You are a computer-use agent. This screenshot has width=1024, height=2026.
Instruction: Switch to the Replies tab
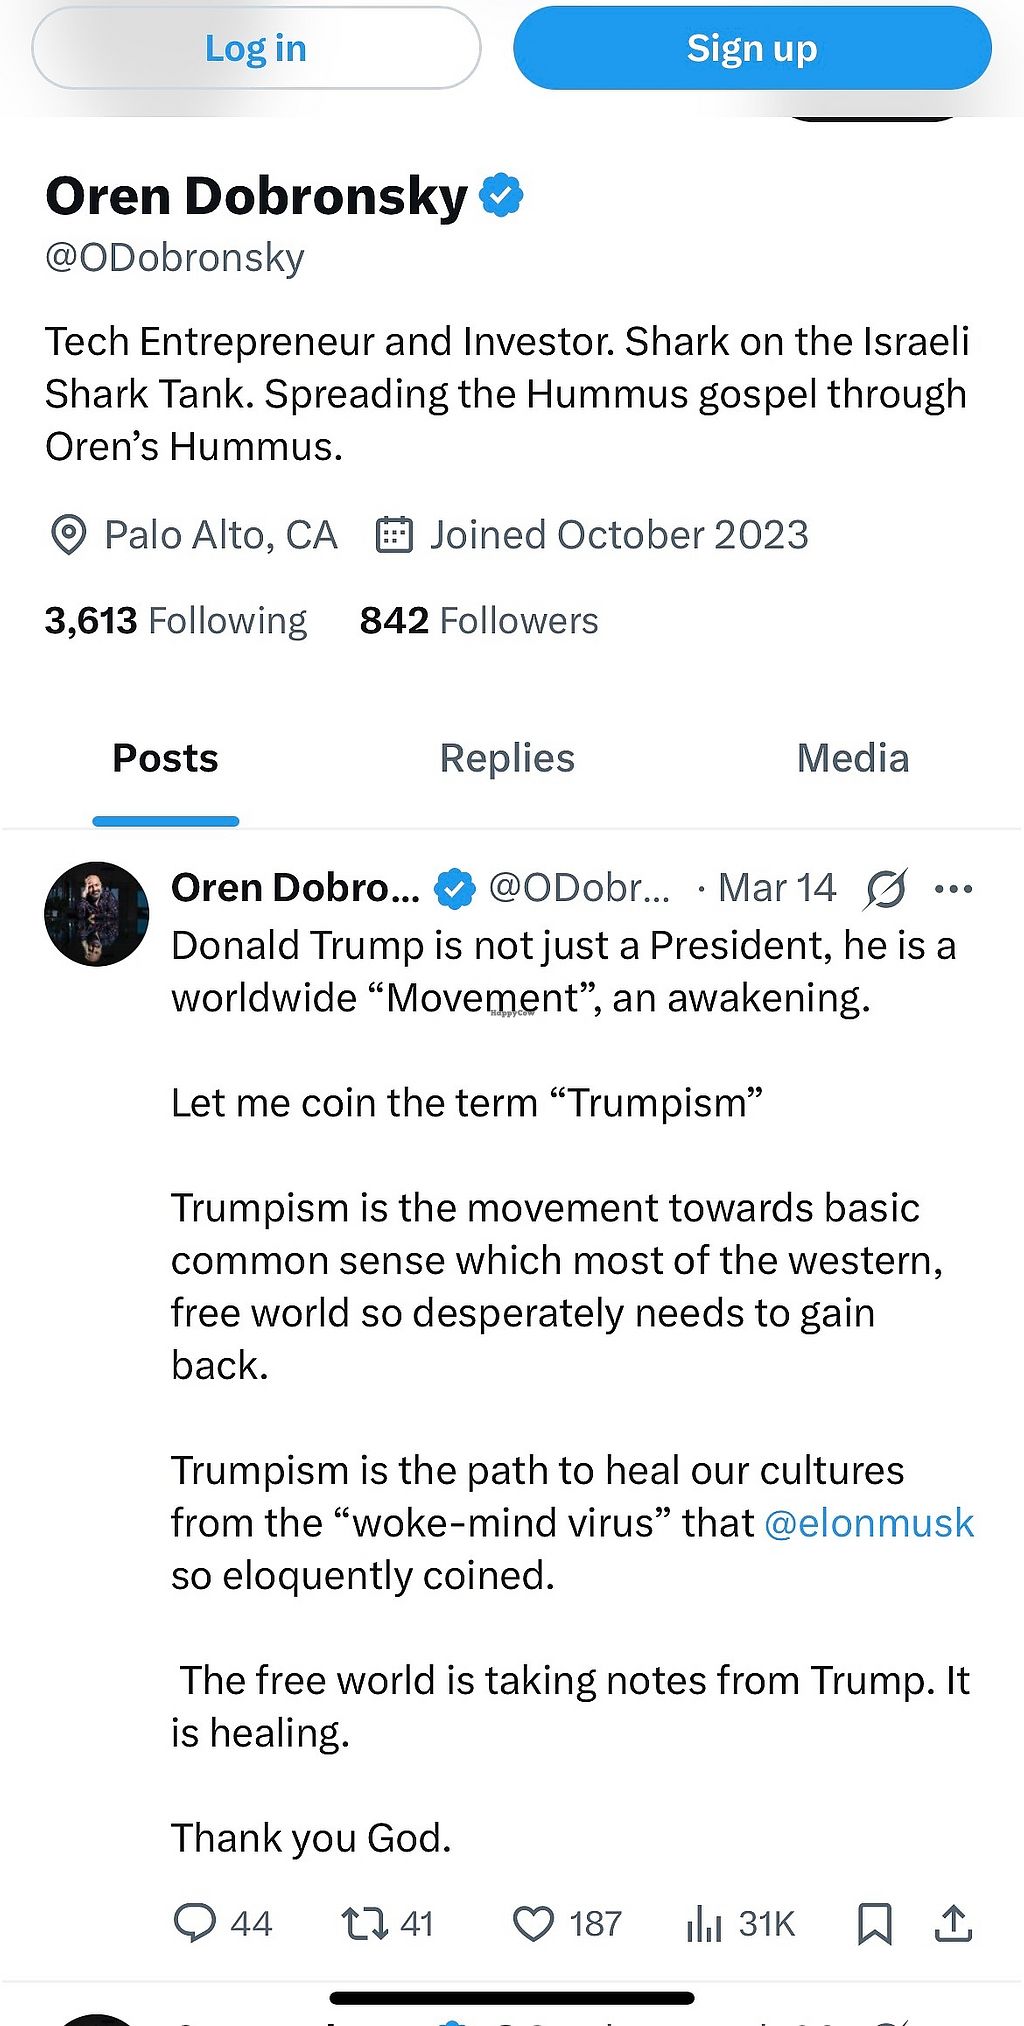(x=507, y=758)
